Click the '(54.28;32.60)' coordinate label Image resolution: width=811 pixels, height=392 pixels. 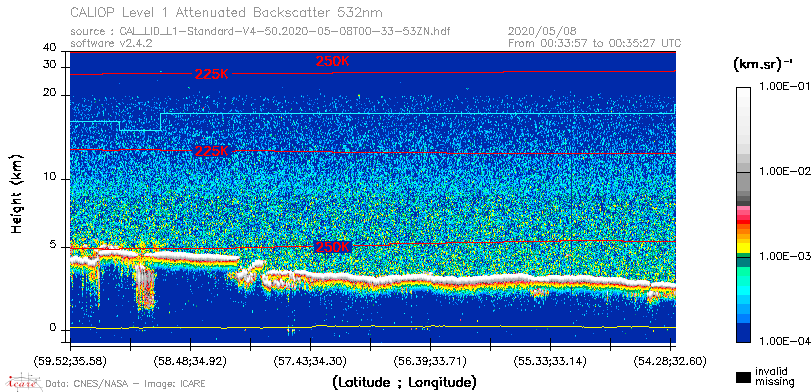pos(670,361)
